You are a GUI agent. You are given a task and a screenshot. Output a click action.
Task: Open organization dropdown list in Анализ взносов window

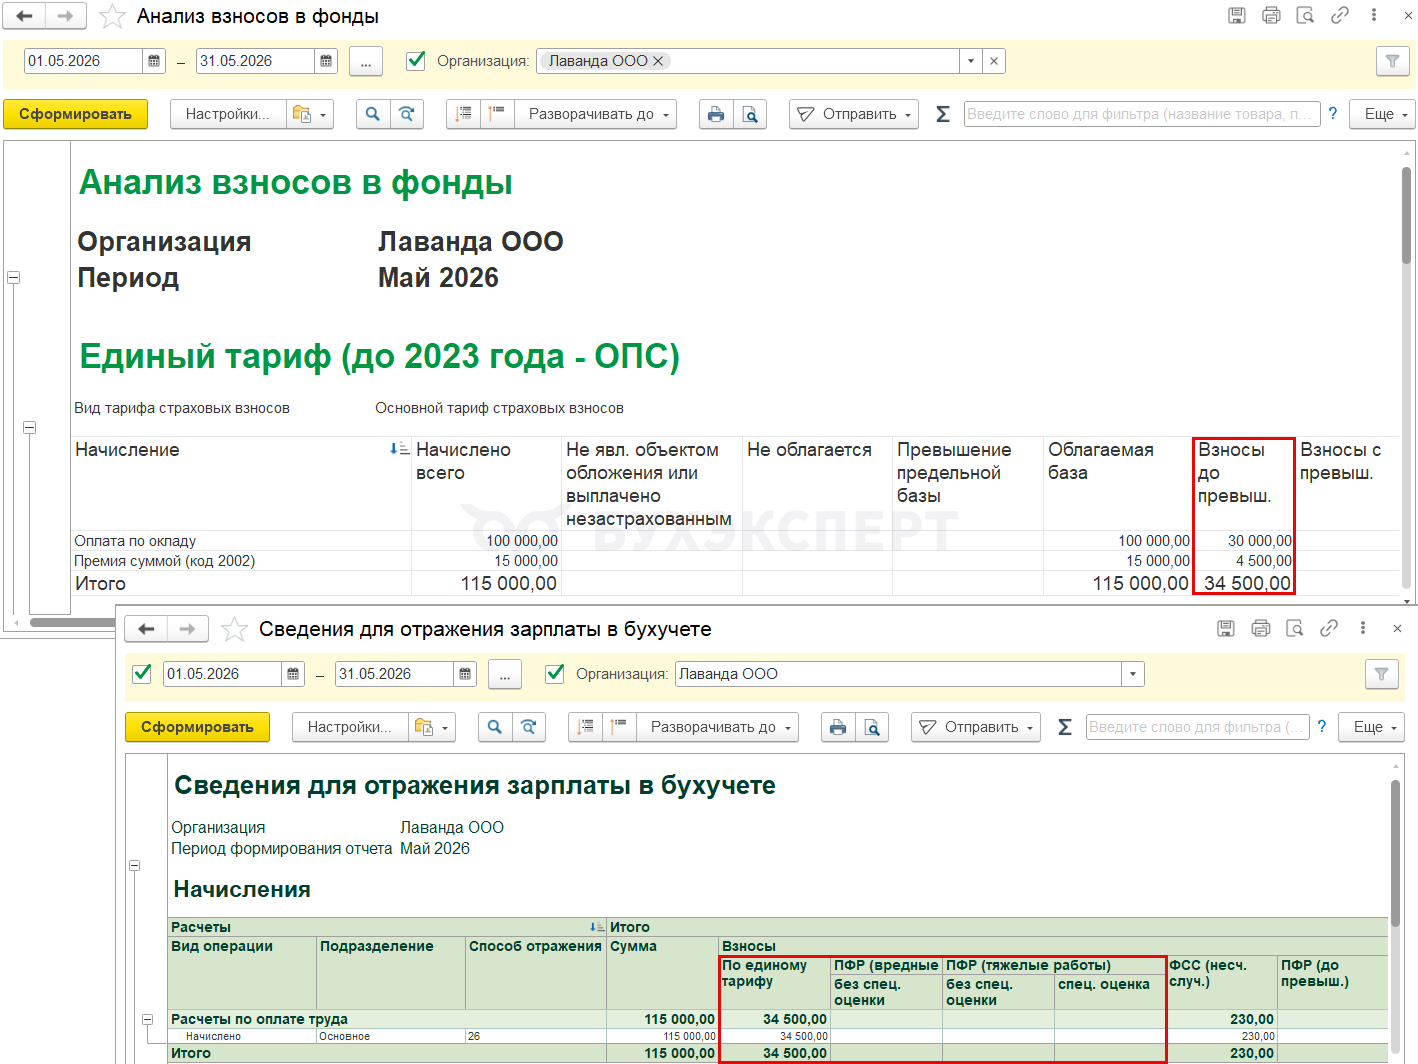point(971,61)
